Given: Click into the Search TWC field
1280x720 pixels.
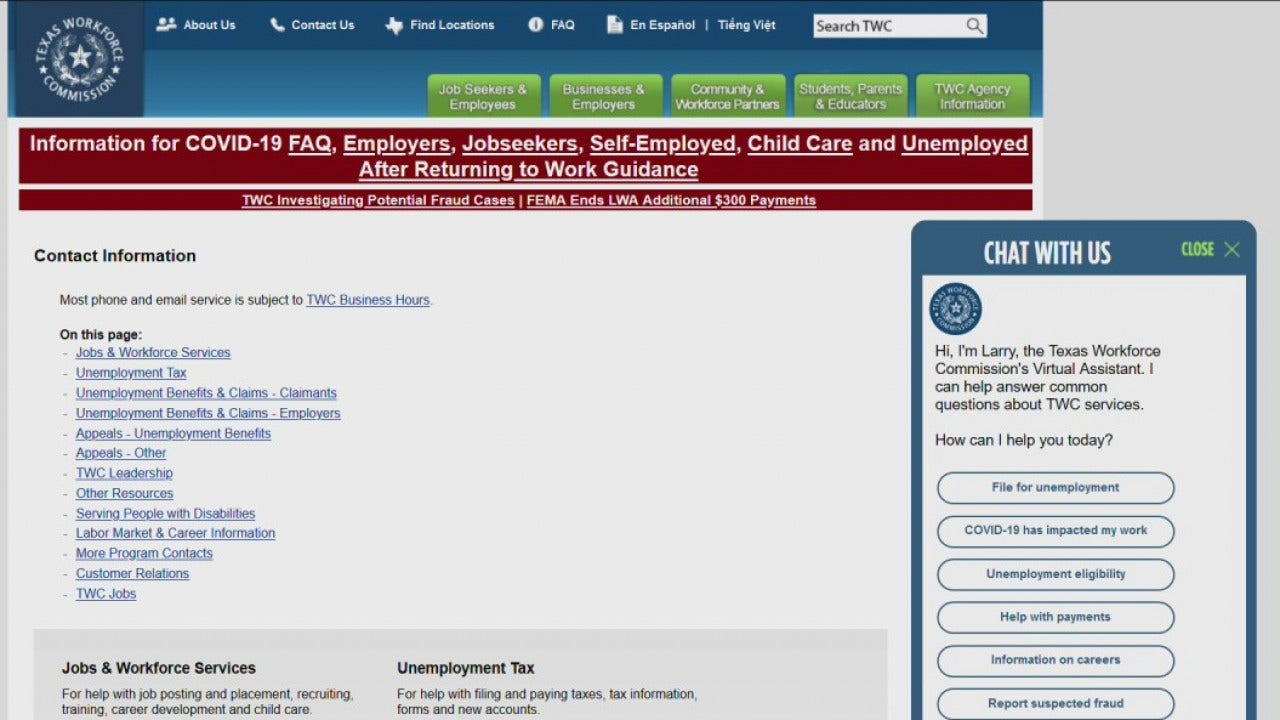Looking at the screenshot, I should [x=887, y=26].
